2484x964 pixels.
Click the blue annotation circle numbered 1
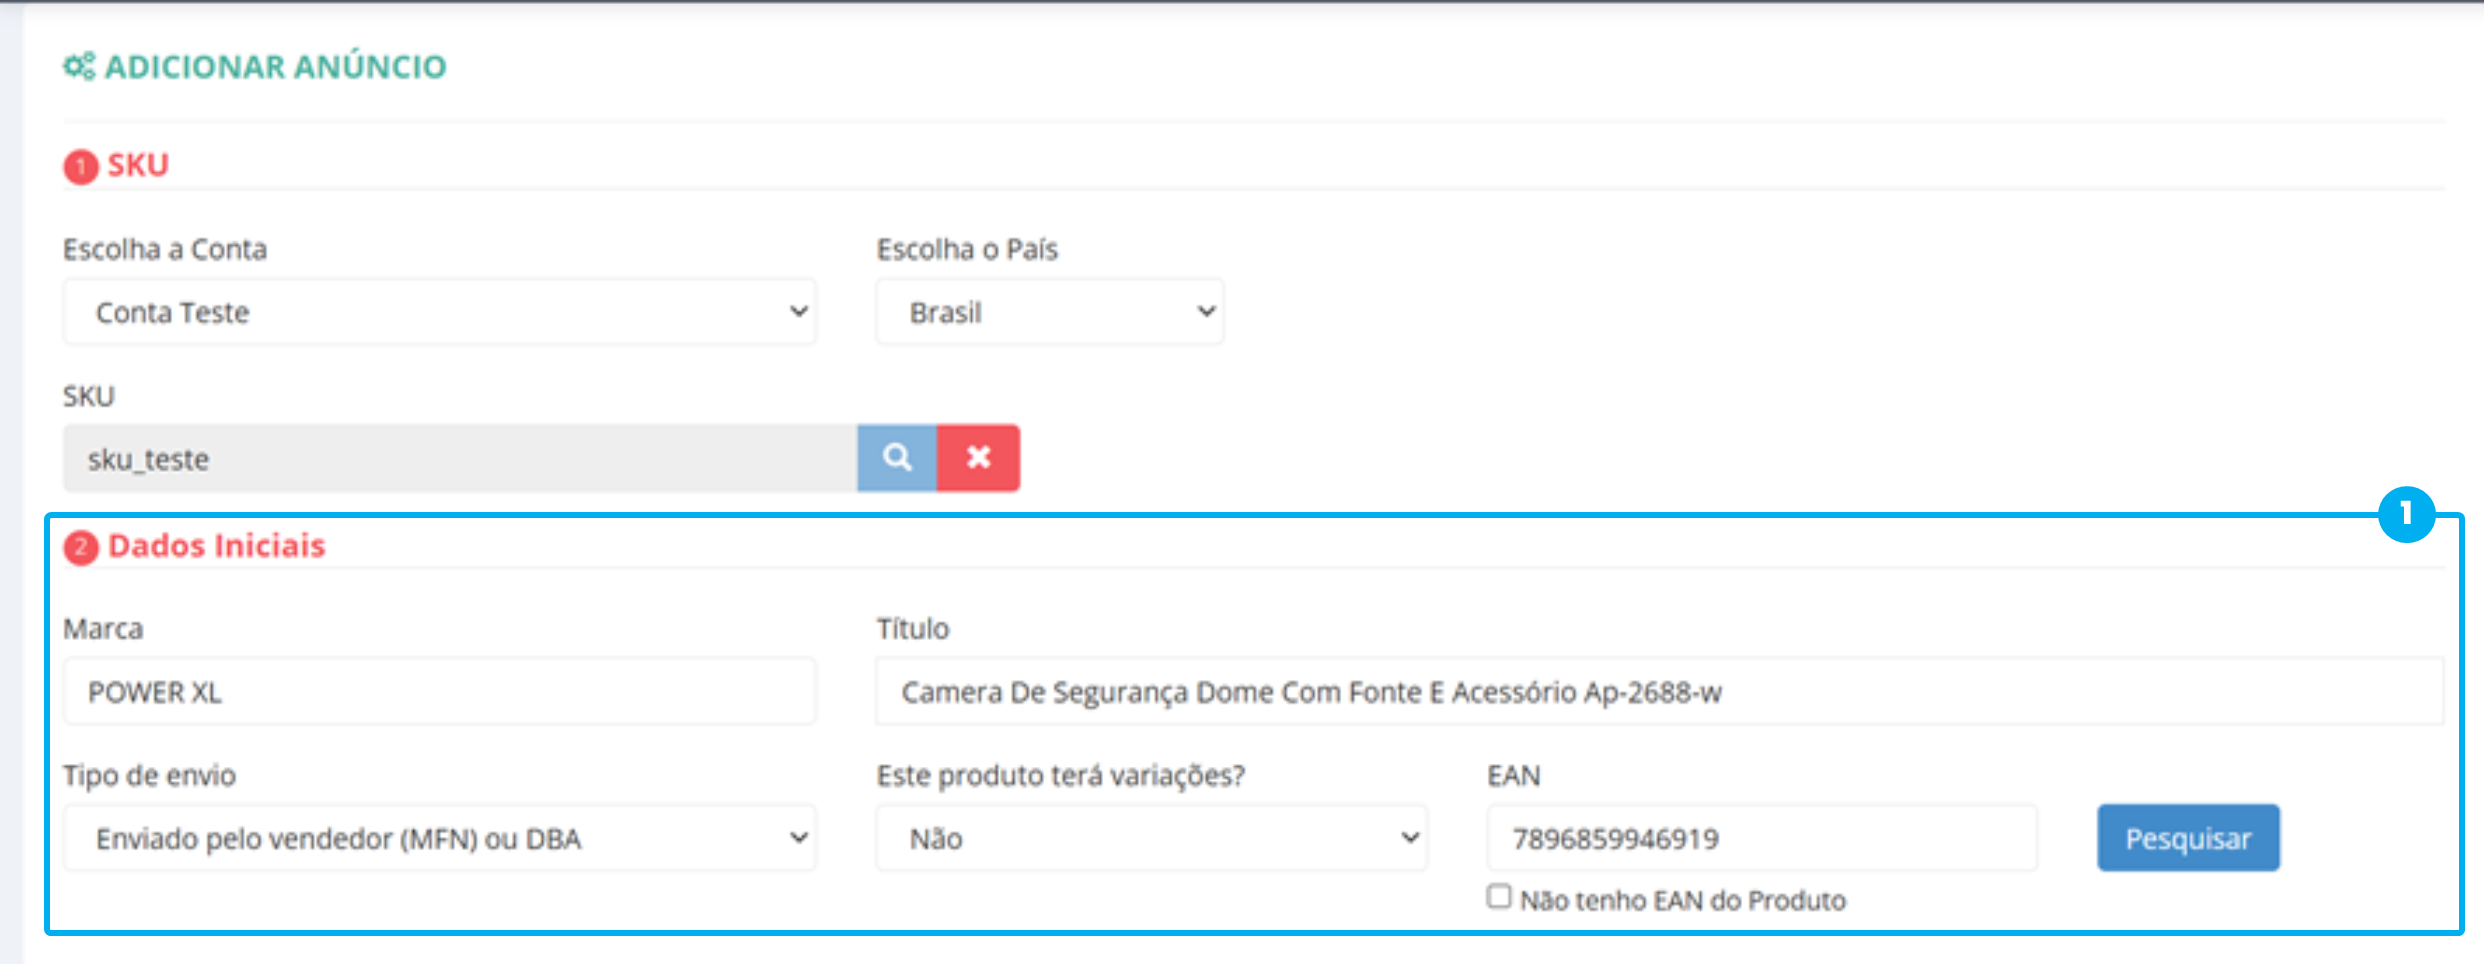[x=2406, y=514]
